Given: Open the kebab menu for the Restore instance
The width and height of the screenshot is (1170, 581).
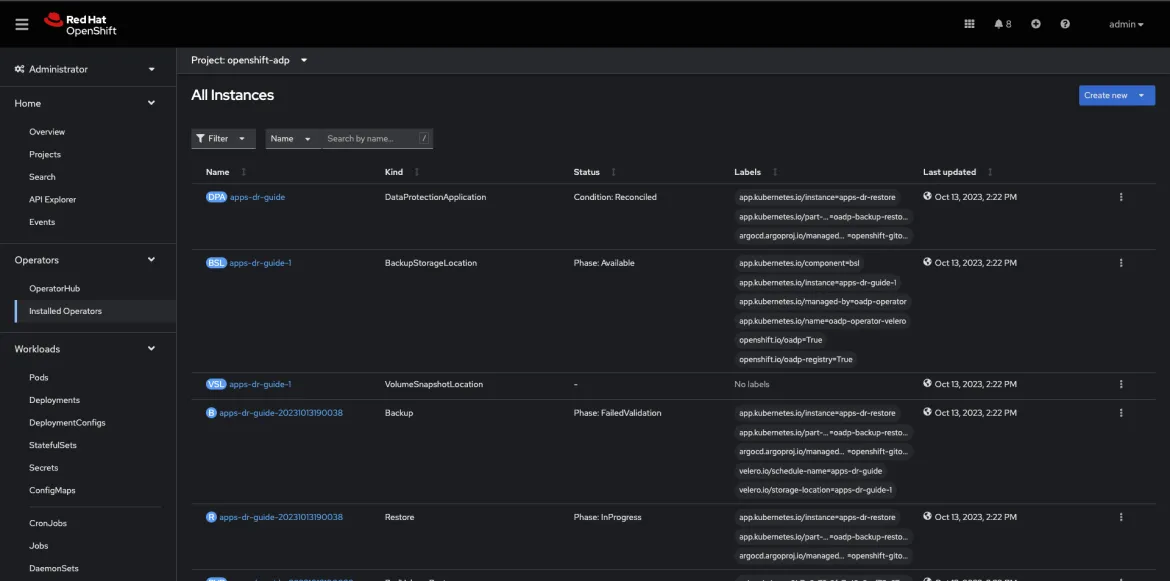Looking at the screenshot, I should click(1120, 516).
